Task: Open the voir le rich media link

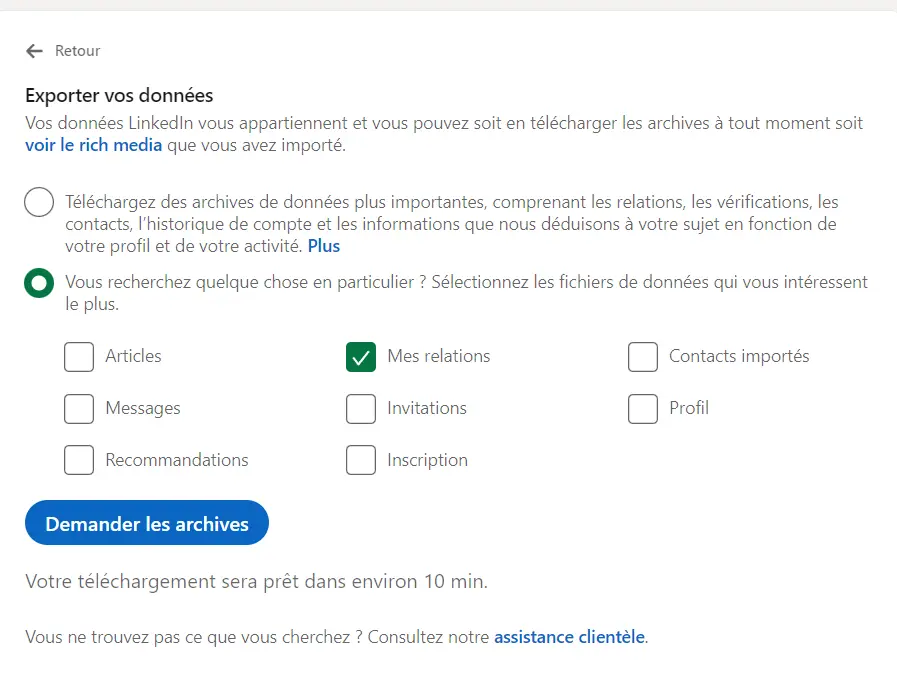Action: click(93, 144)
